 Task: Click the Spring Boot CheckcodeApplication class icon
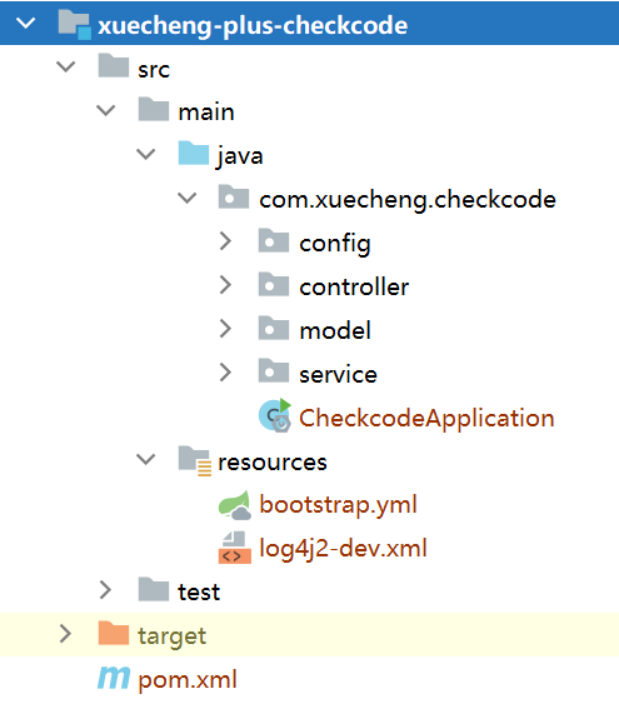click(x=274, y=417)
